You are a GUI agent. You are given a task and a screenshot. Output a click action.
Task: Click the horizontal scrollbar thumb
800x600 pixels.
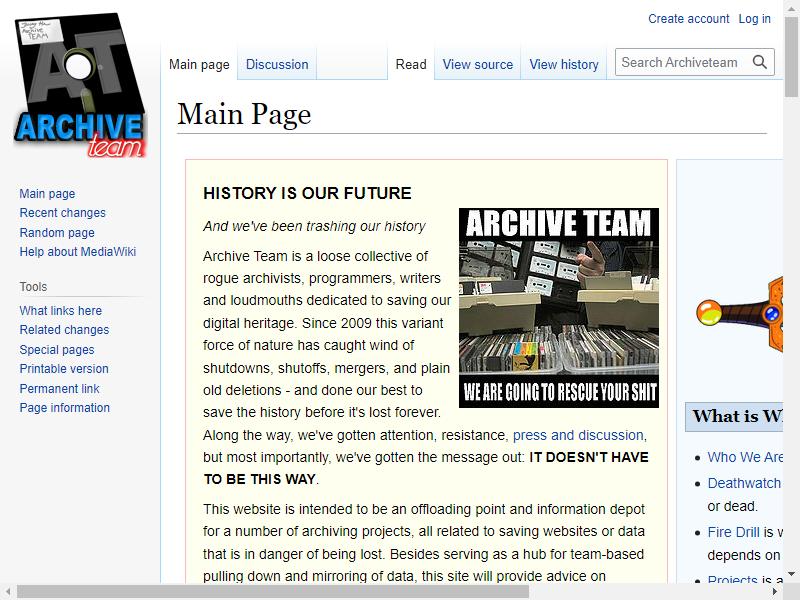[273, 592]
